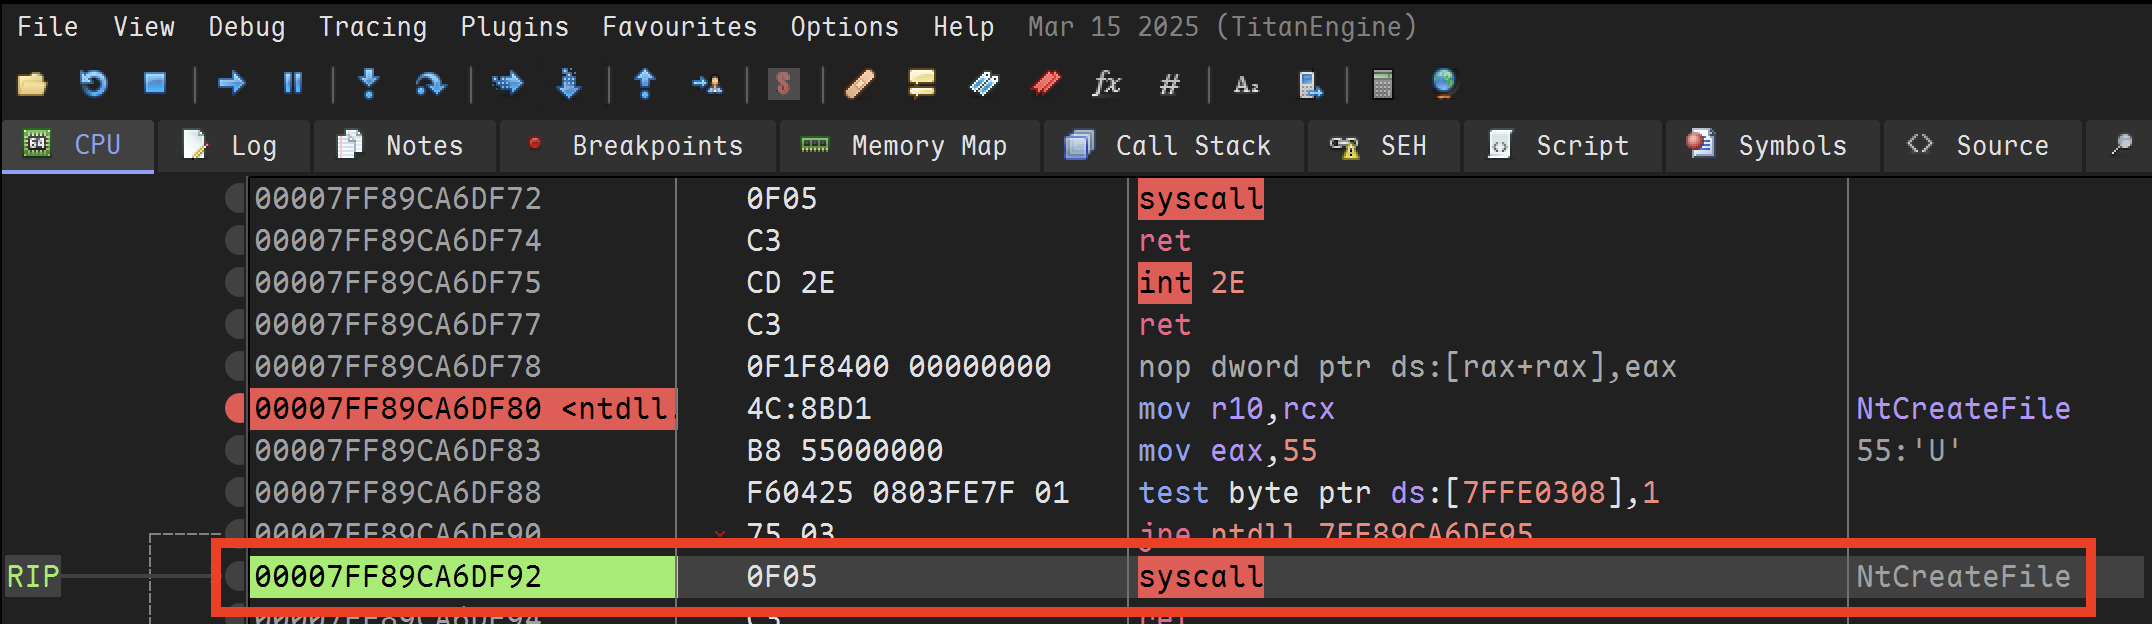
Task: Show comments with the speech bubble icon
Action: pyautogui.click(x=922, y=84)
